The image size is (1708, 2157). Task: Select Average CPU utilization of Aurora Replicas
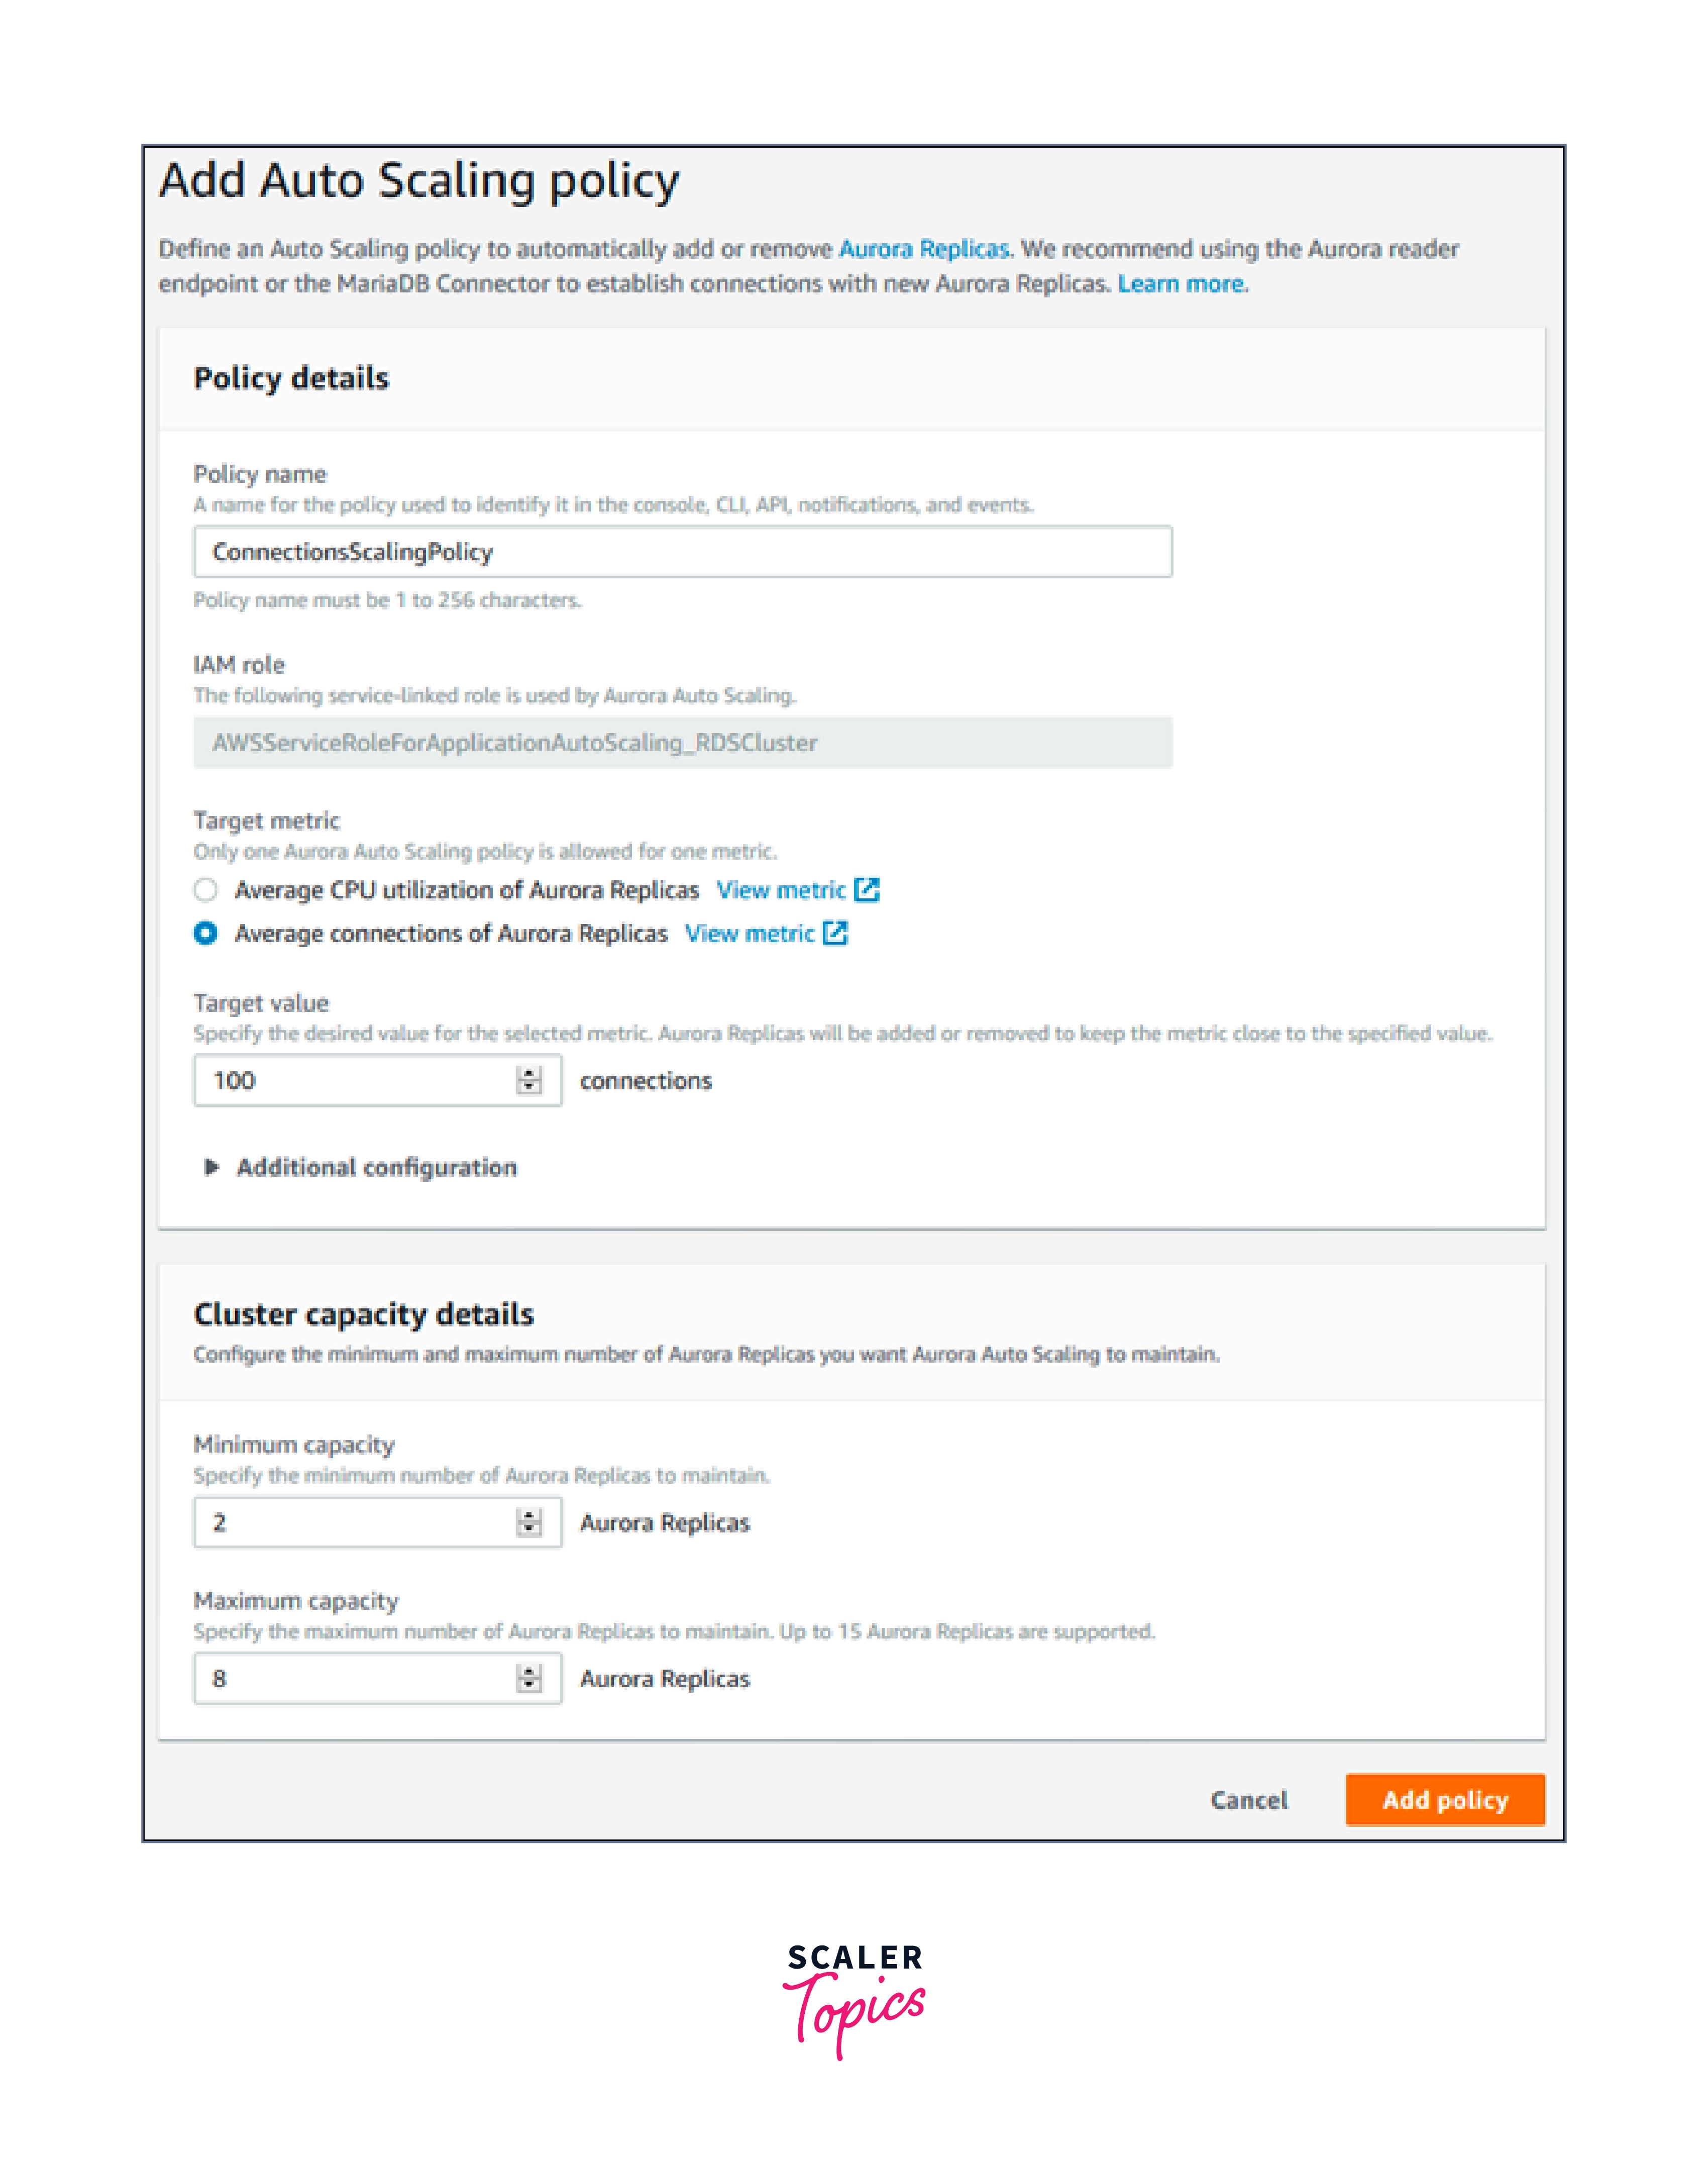click(206, 890)
